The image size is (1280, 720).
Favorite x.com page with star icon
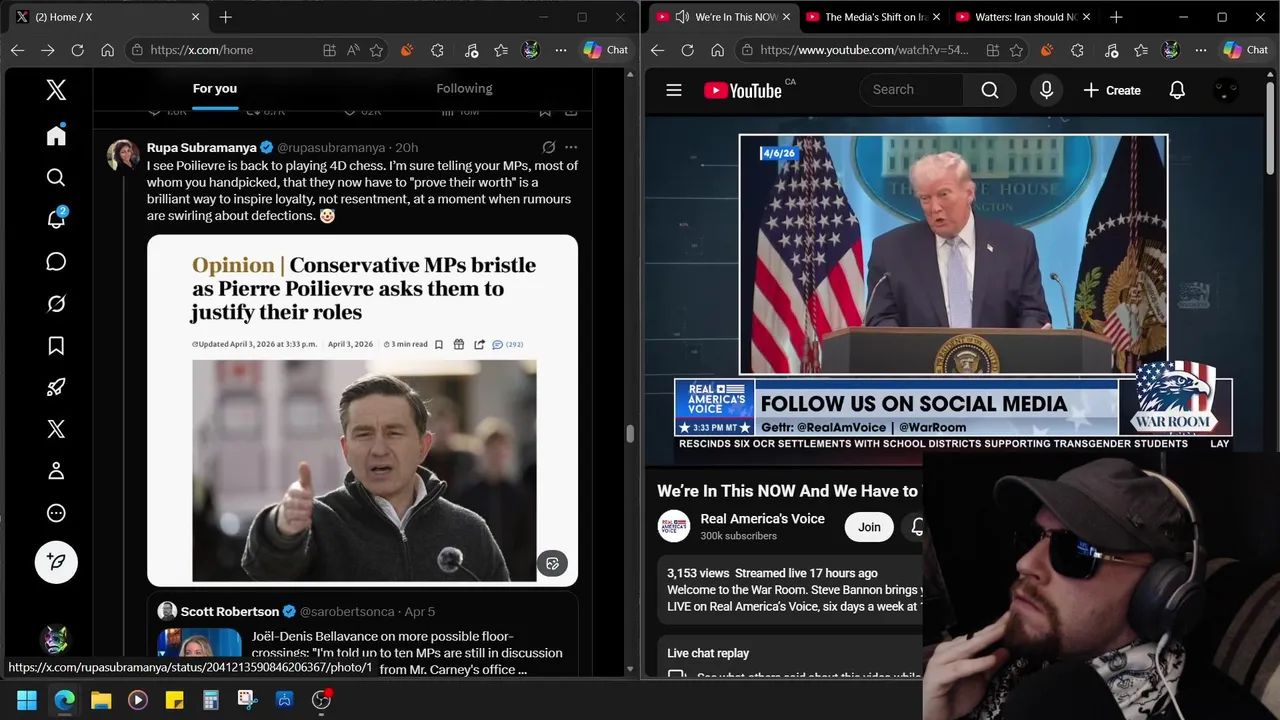376,50
